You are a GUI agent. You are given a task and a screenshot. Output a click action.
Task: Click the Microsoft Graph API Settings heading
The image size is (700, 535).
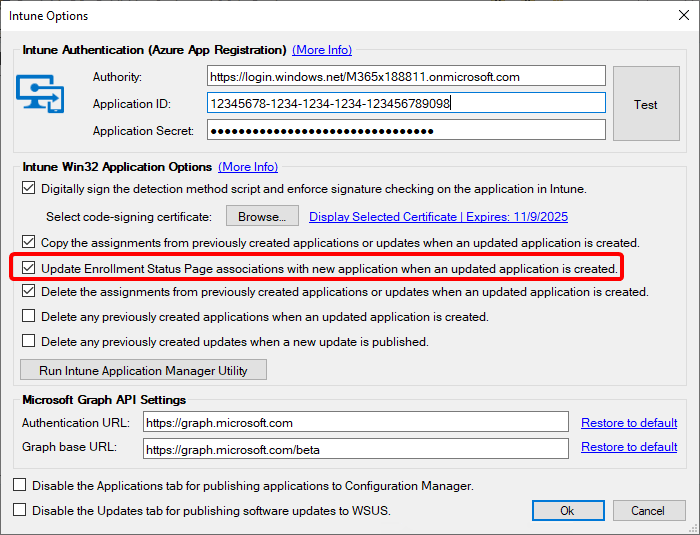point(104,400)
